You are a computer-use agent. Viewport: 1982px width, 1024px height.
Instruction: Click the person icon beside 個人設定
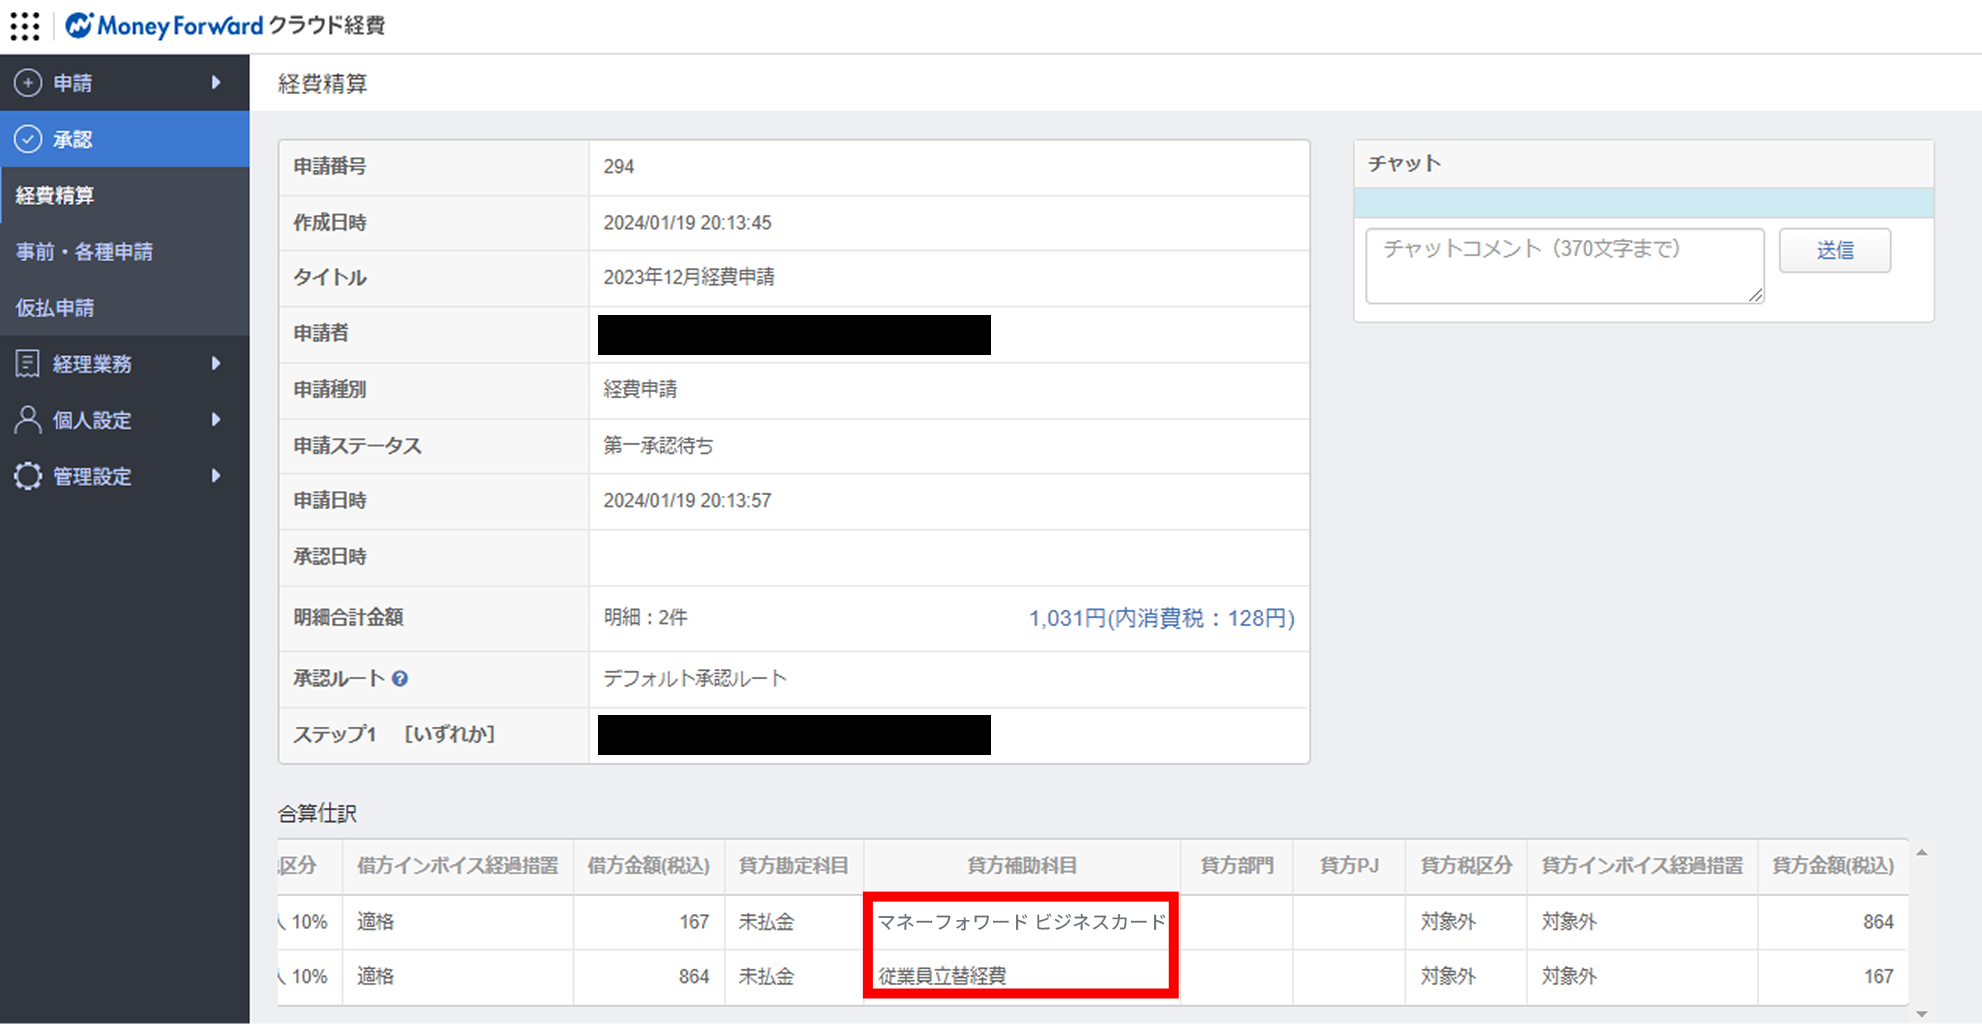28,420
